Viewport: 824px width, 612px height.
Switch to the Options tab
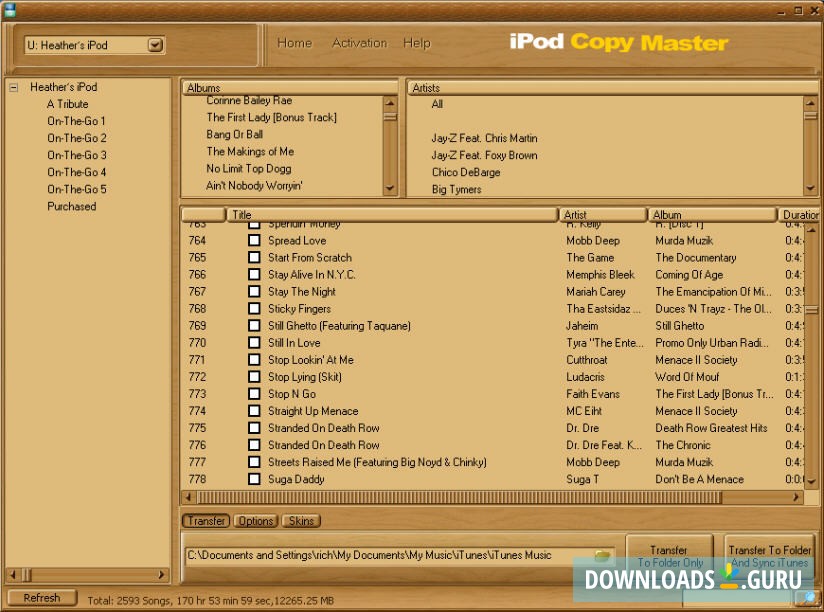255,520
